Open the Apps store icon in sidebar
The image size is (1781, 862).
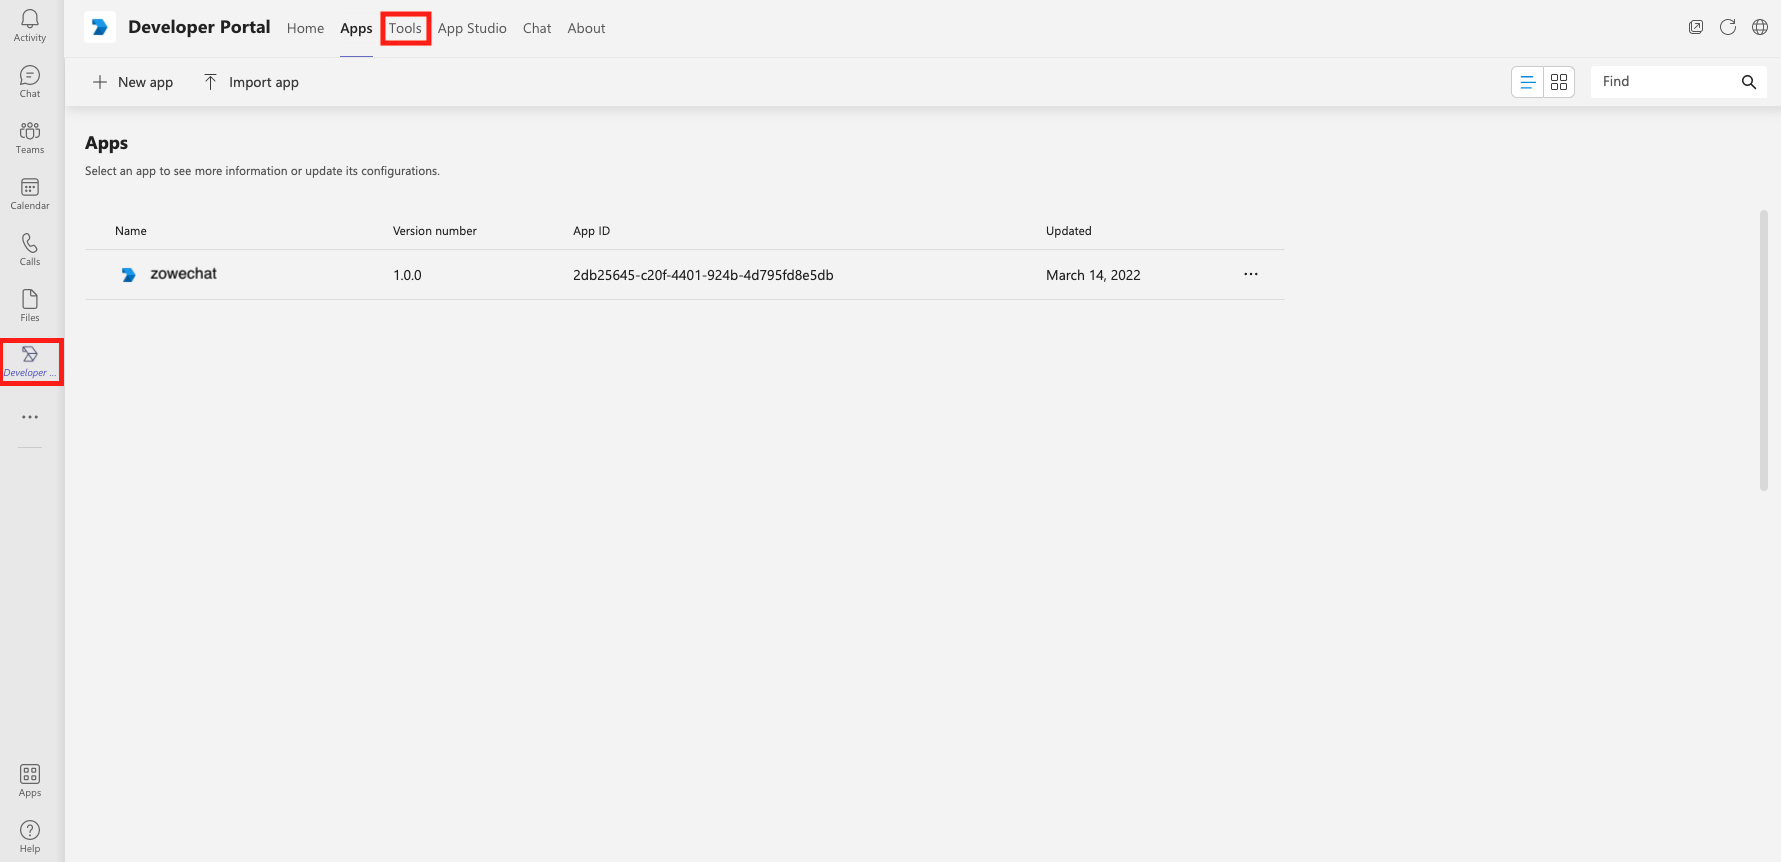[30, 781]
